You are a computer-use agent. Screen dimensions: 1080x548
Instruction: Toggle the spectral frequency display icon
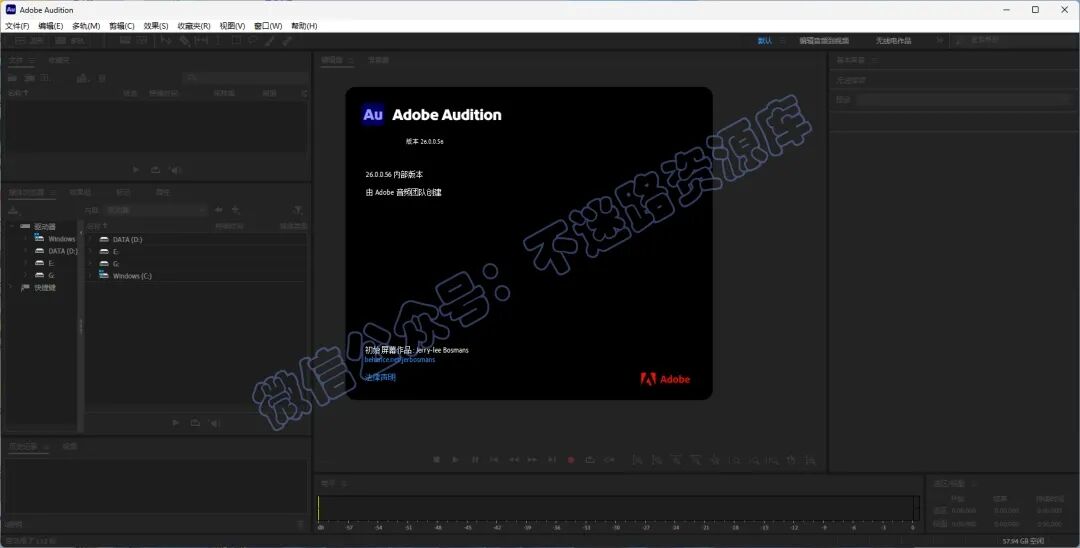(125, 41)
